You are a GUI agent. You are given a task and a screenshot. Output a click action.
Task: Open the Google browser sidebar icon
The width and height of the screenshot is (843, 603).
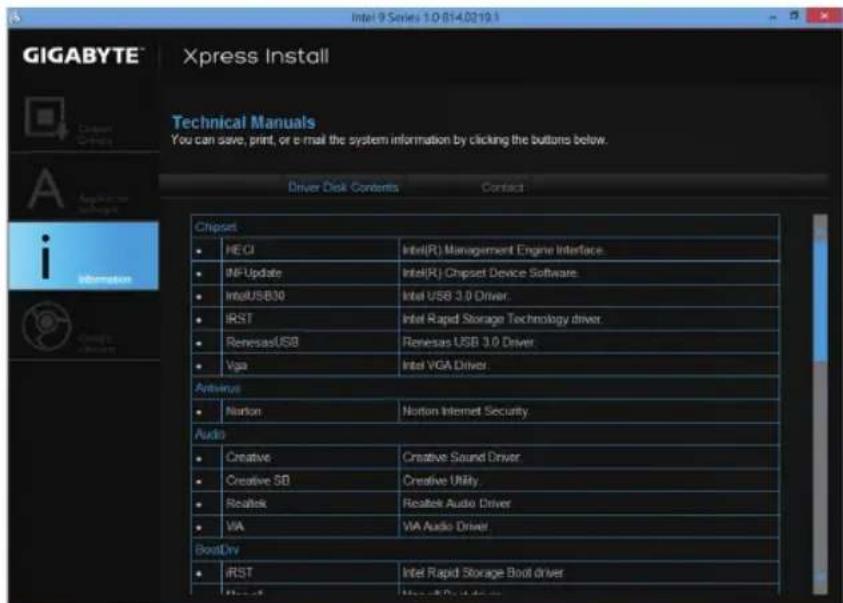(47, 326)
